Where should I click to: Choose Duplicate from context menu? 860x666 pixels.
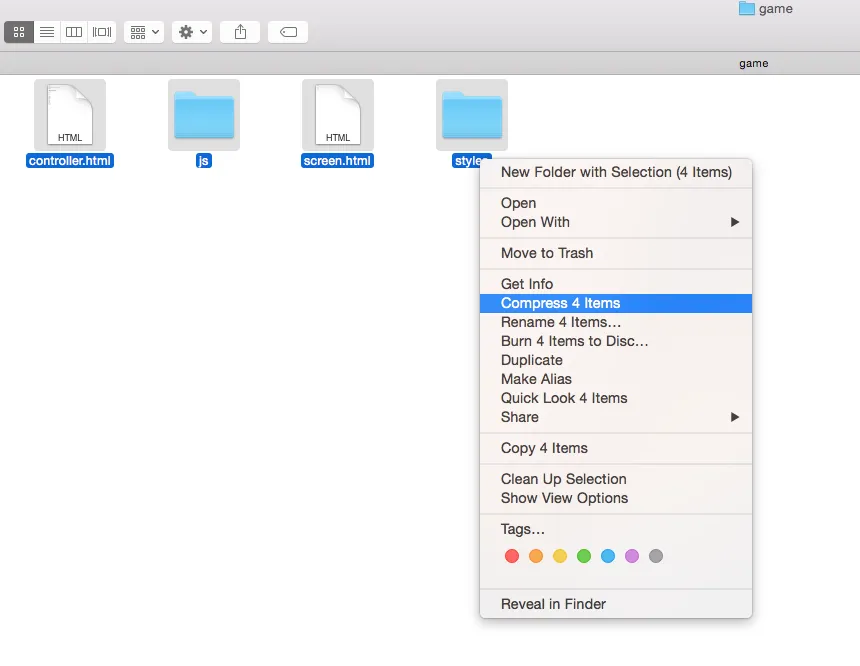pyautogui.click(x=616, y=360)
